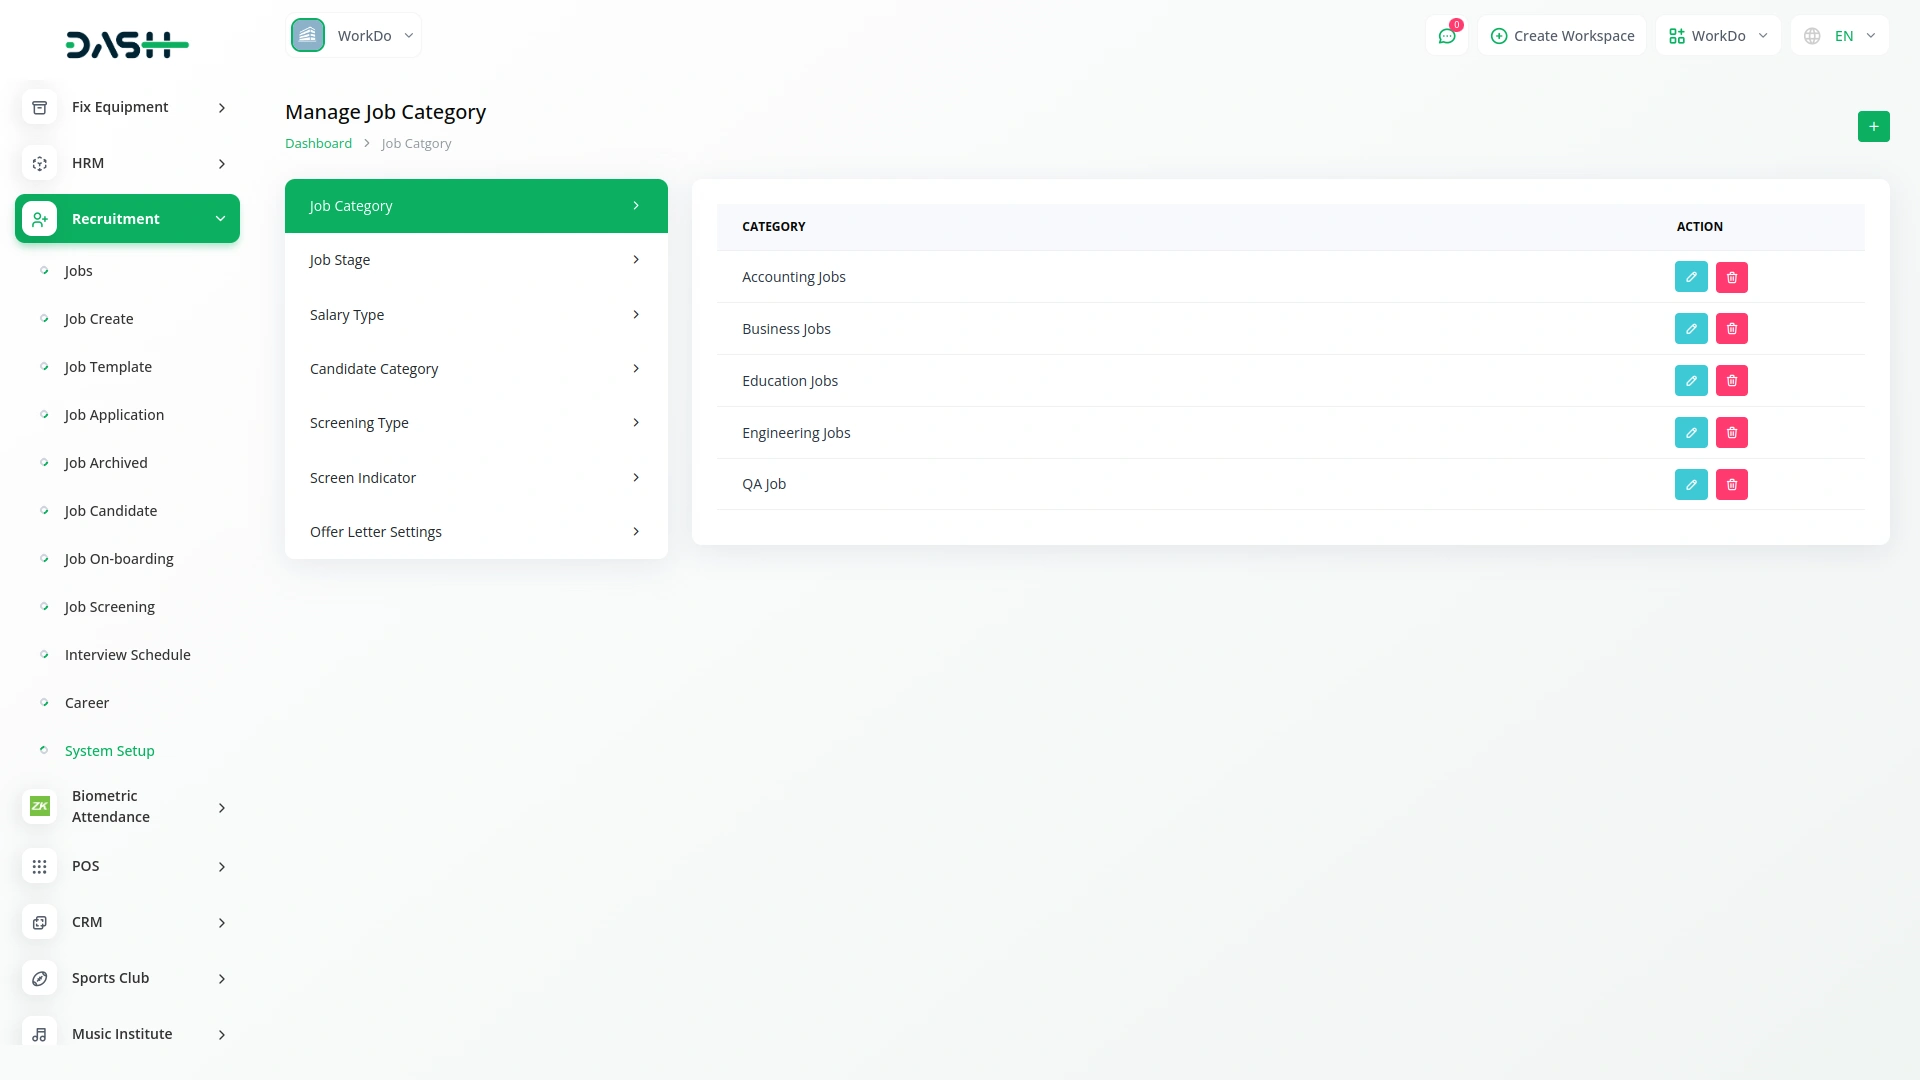Click the Biometric Attendance ZK icon
Viewport: 1920px width, 1080px height.
39,806
